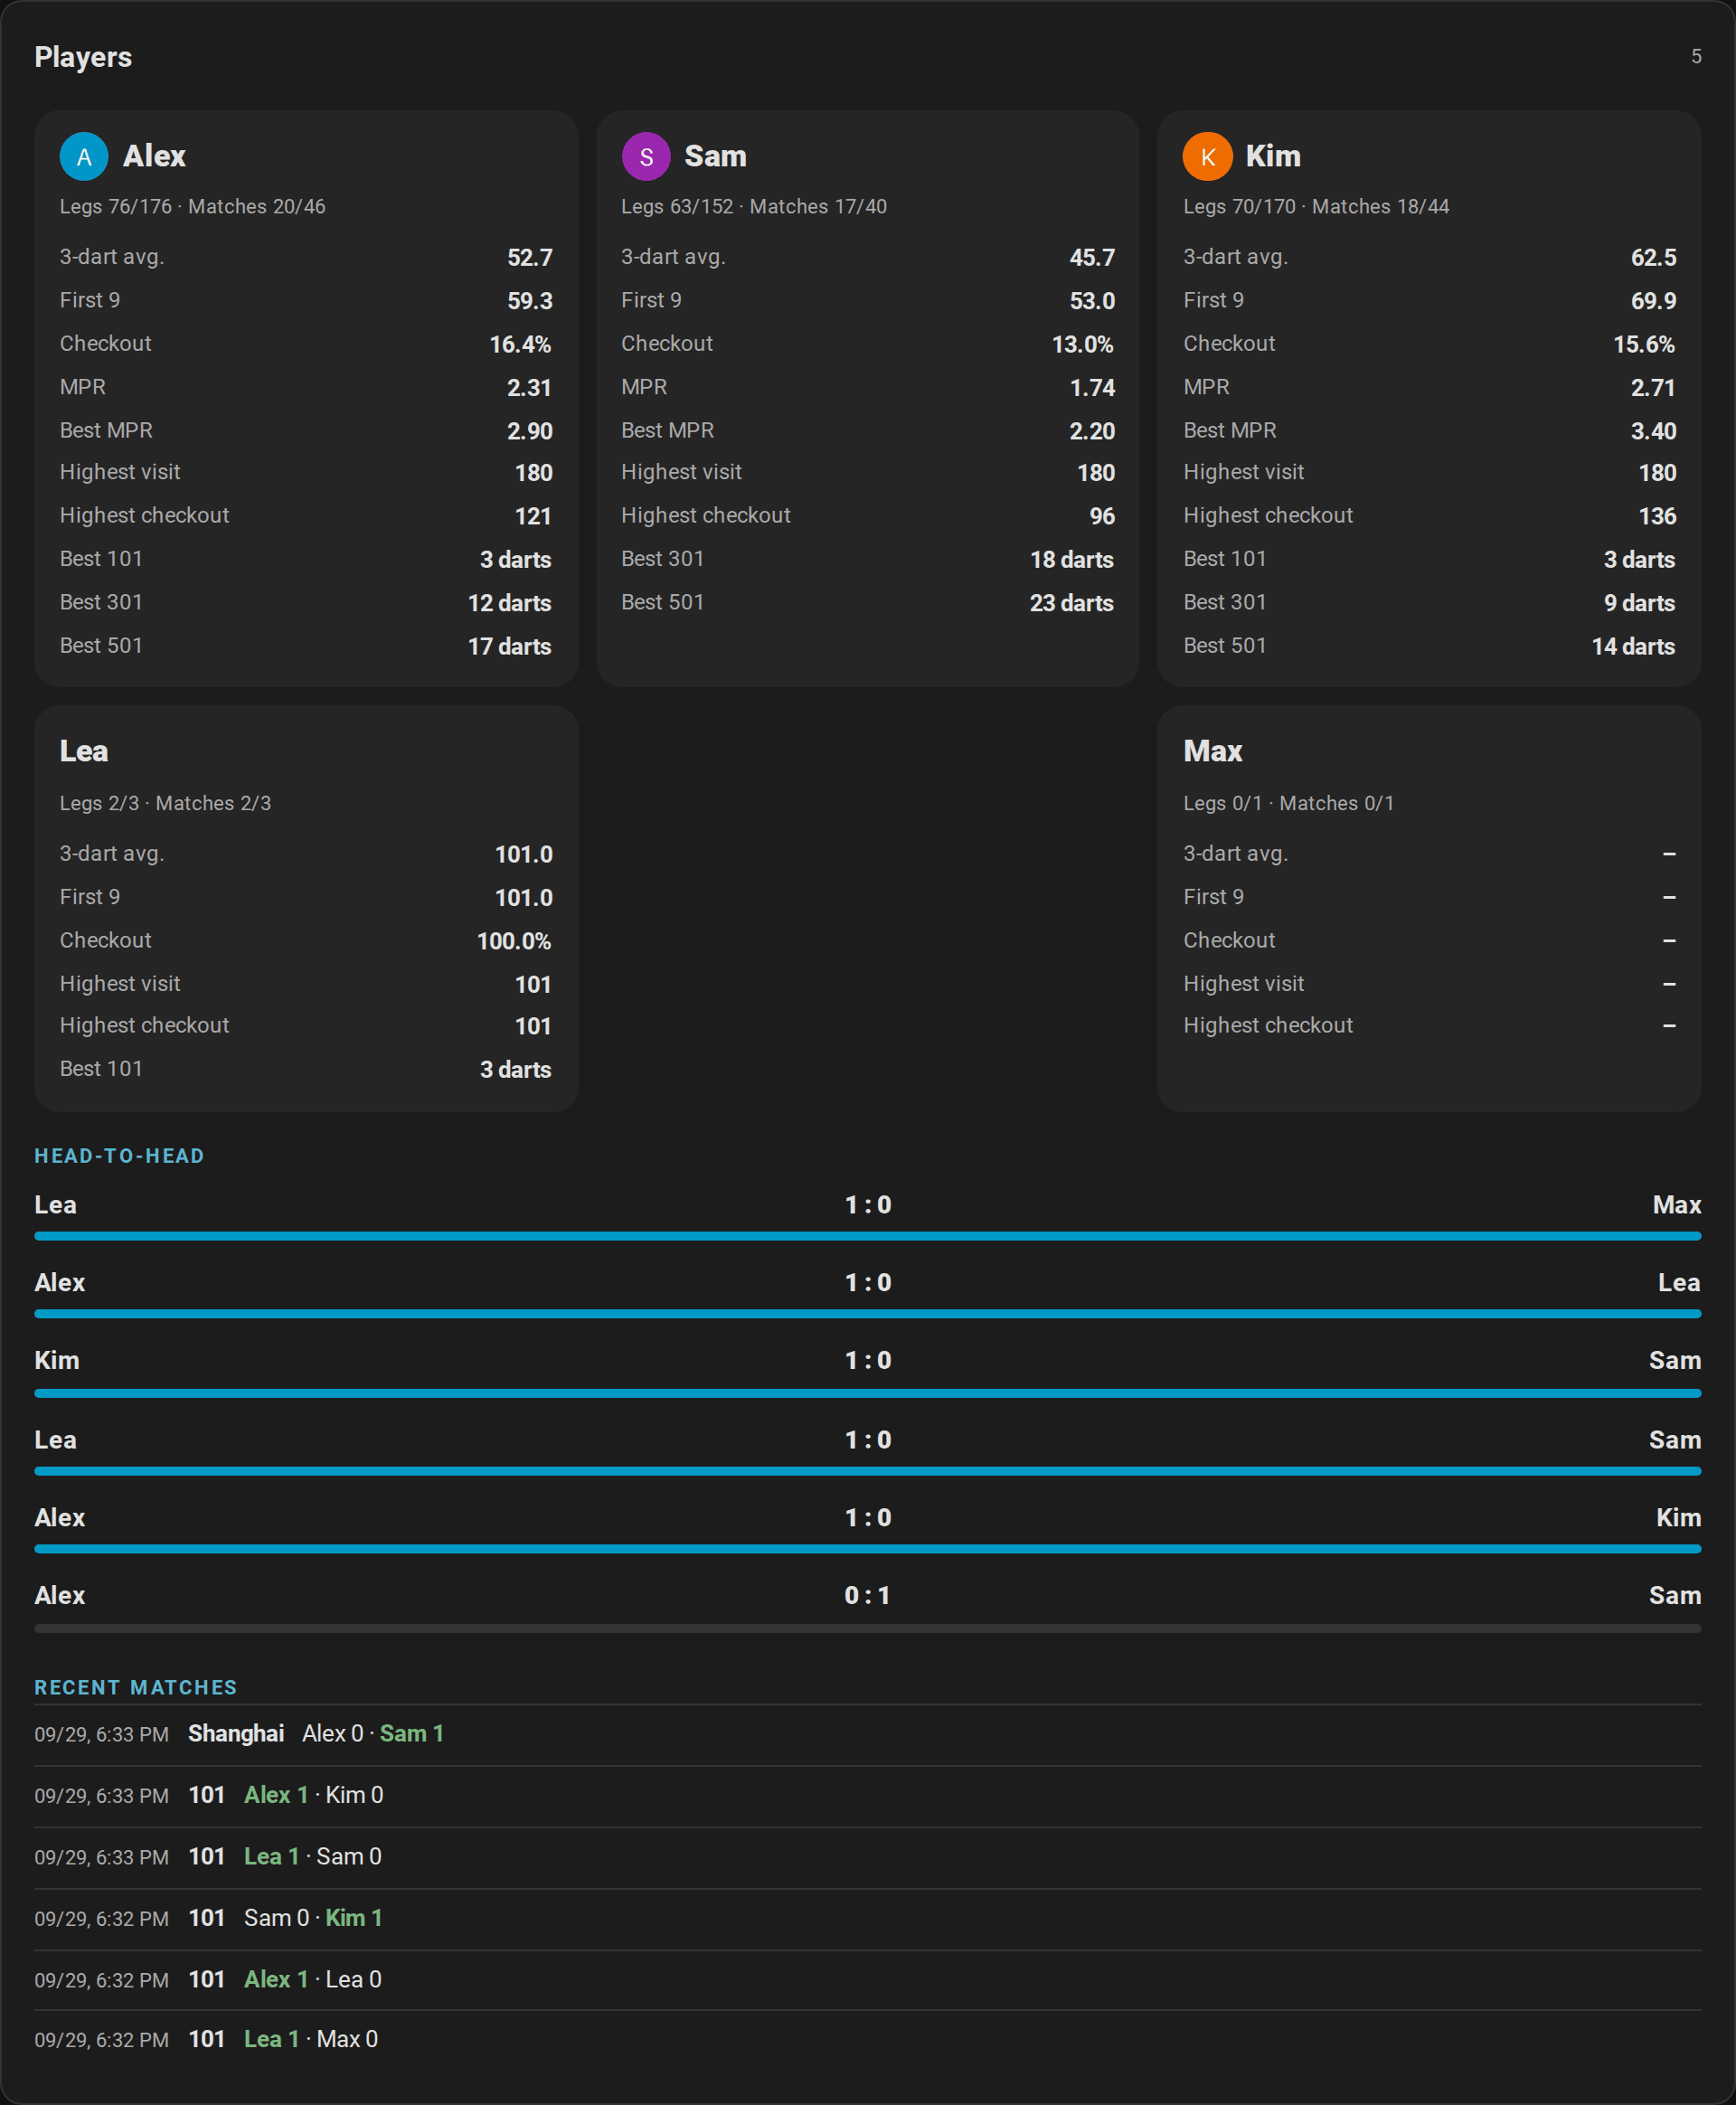Click Alex's MPR value 2.31
The image size is (1736, 2105).
529,388
